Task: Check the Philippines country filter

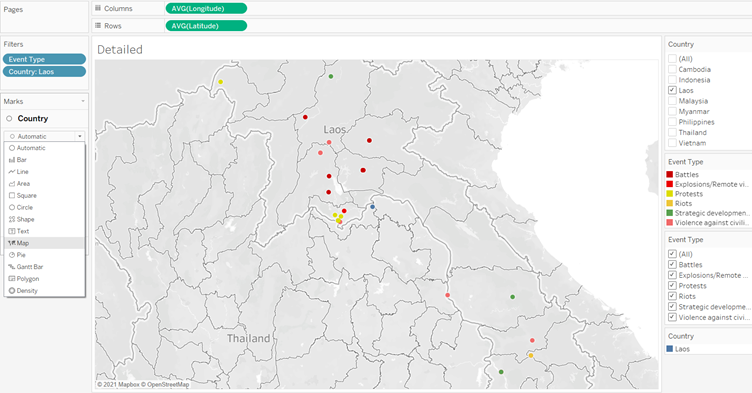Action: [x=672, y=122]
